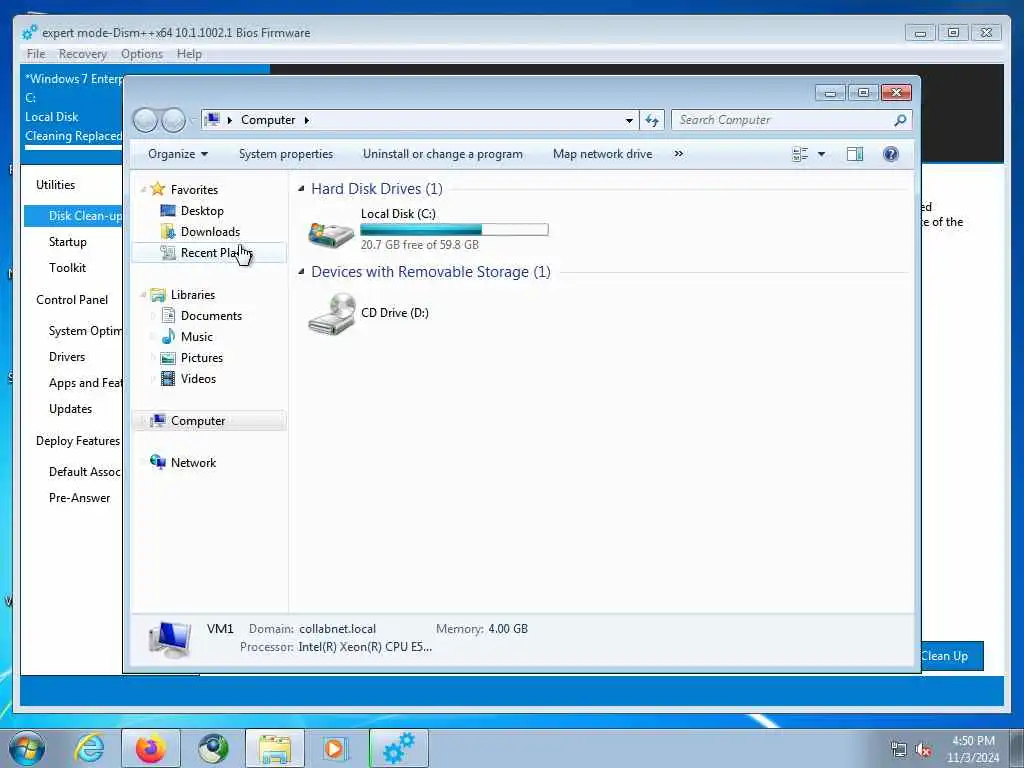Image resolution: width=1024 pixels, height=768 pixels.
Task: Open Windows Media Player taskbar icon
Action: point(336,748)
